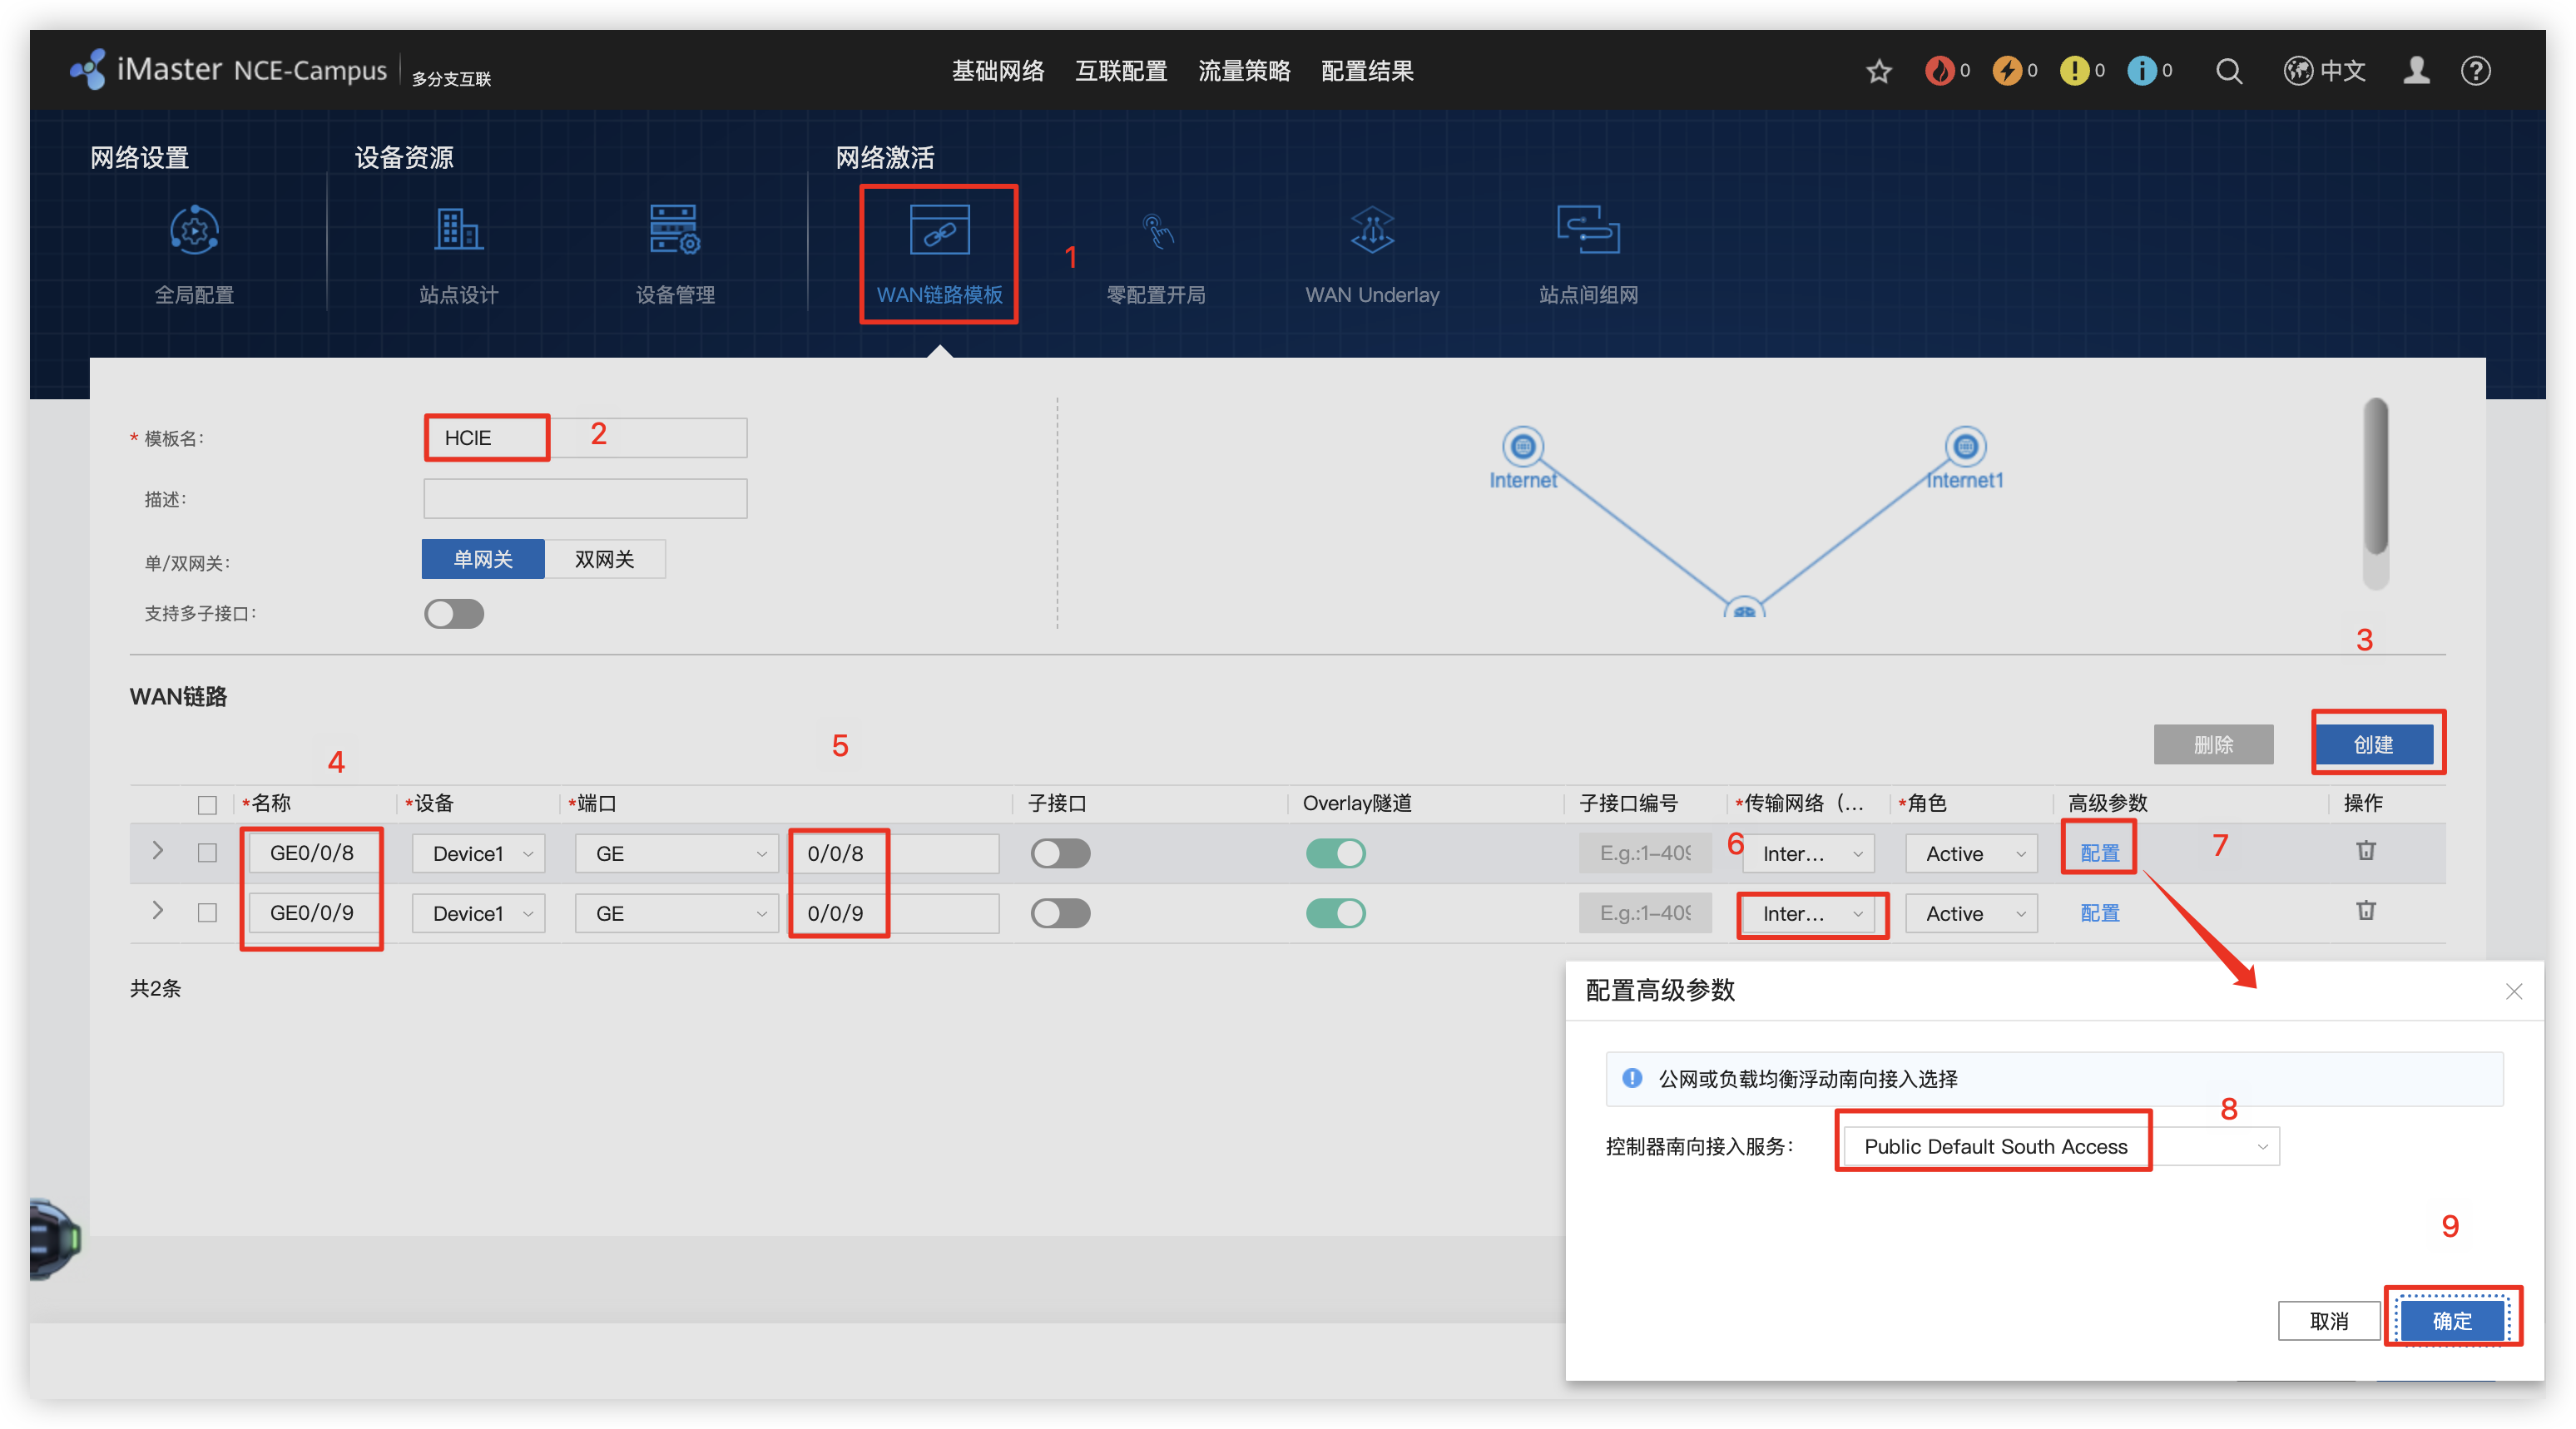Expand the GE0/0/8 row chevron
The image size is (2576, 1429).
pos(157,851)
